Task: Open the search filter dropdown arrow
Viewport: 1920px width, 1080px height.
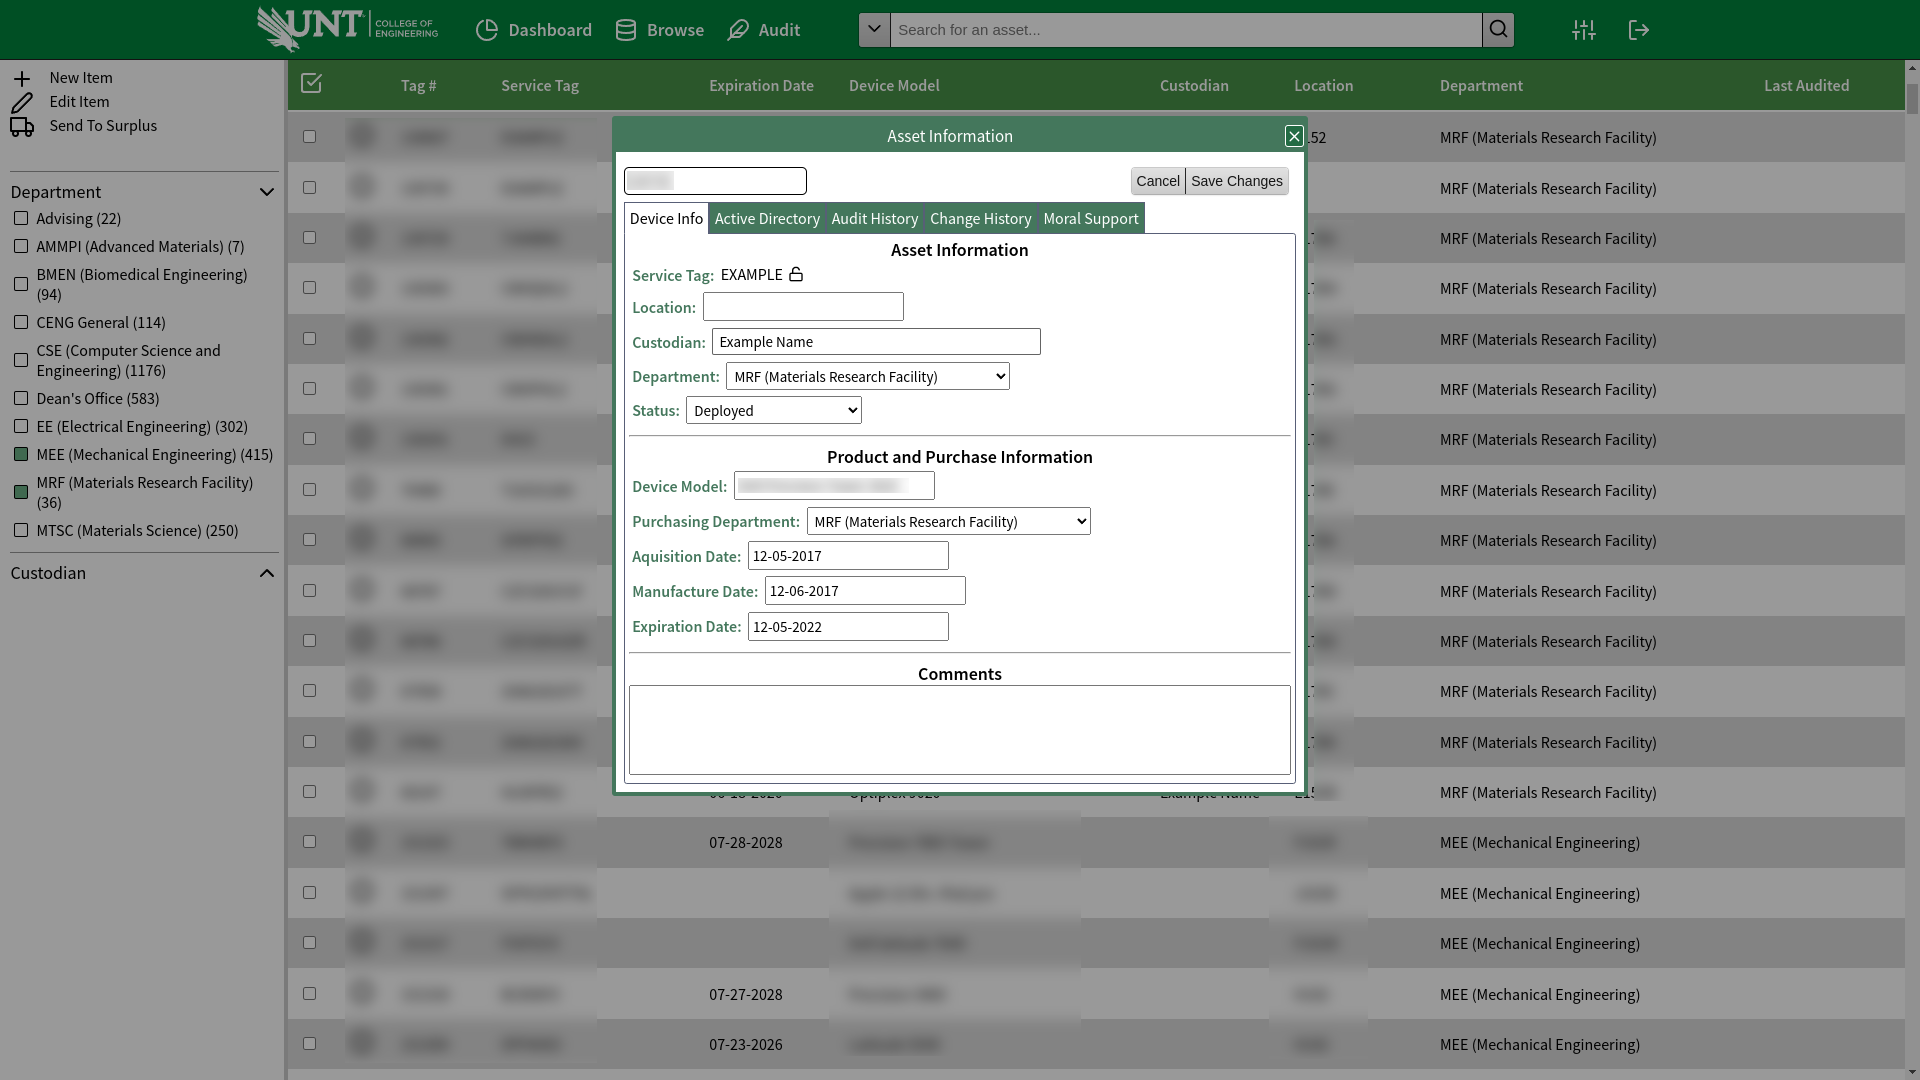Action: 874,30
